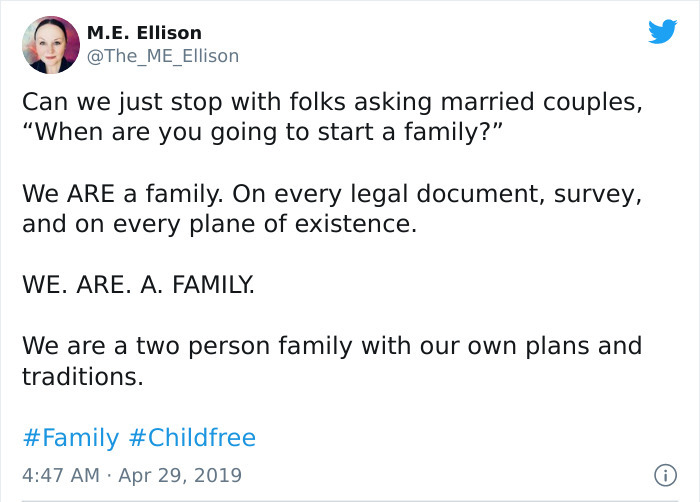Click the line "WE. ARE. A. FAMILY."
This screenshot has height=502, width=700.
point(138,284)
